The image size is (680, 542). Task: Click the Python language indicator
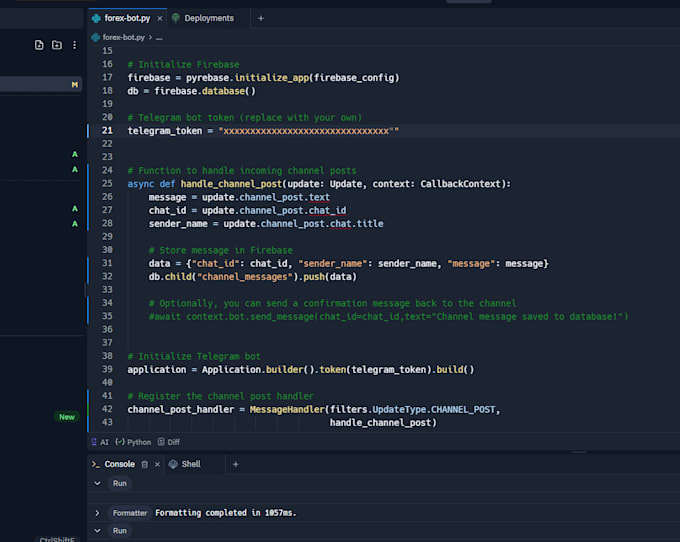[133, 442]
